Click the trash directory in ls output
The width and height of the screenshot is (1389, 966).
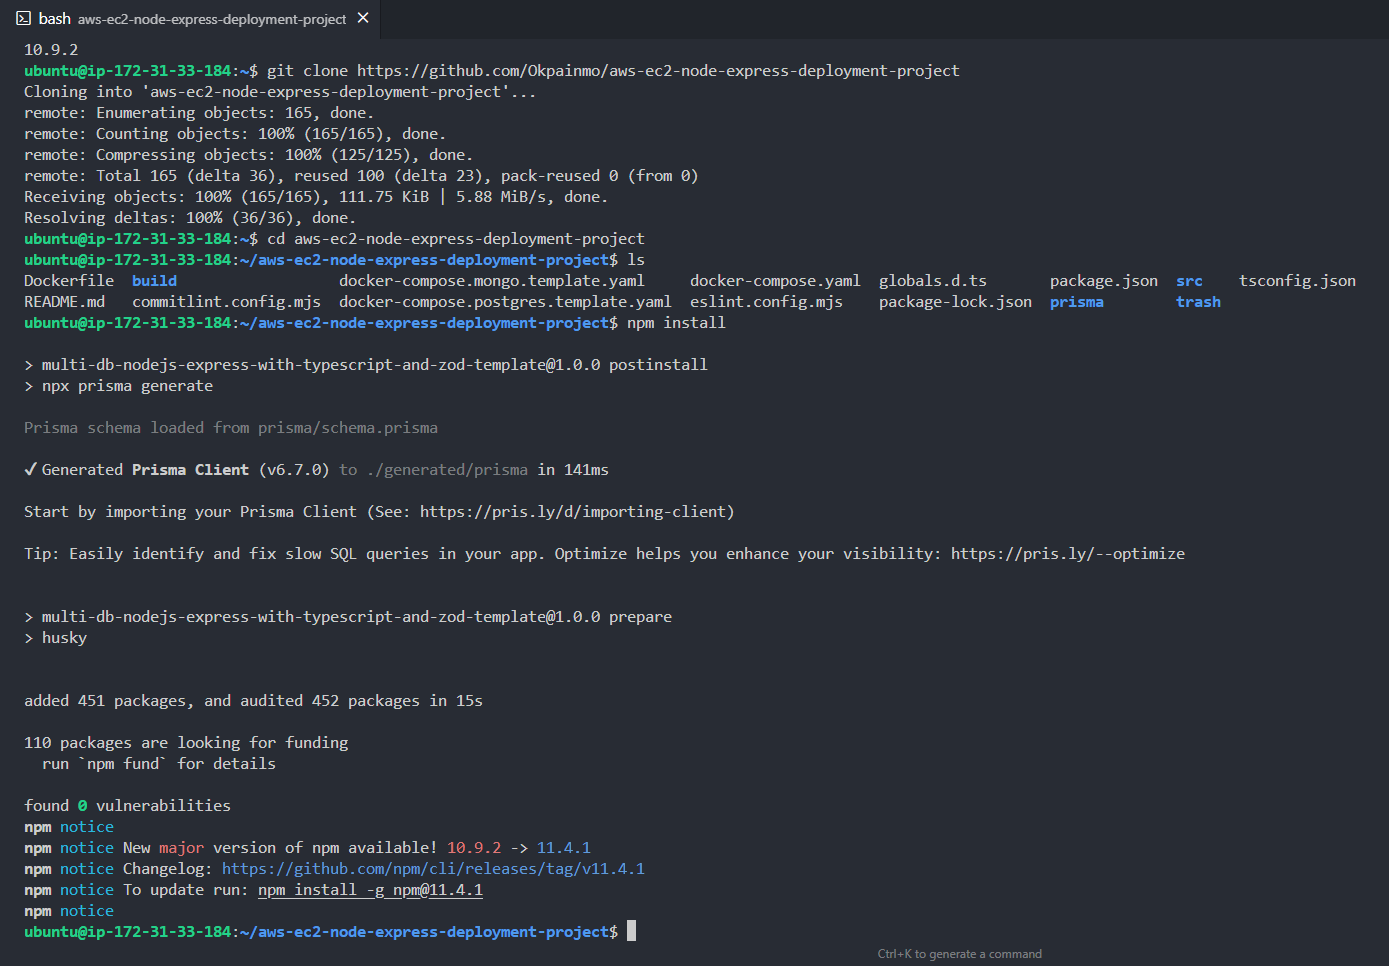click(x=1198, y=302)
